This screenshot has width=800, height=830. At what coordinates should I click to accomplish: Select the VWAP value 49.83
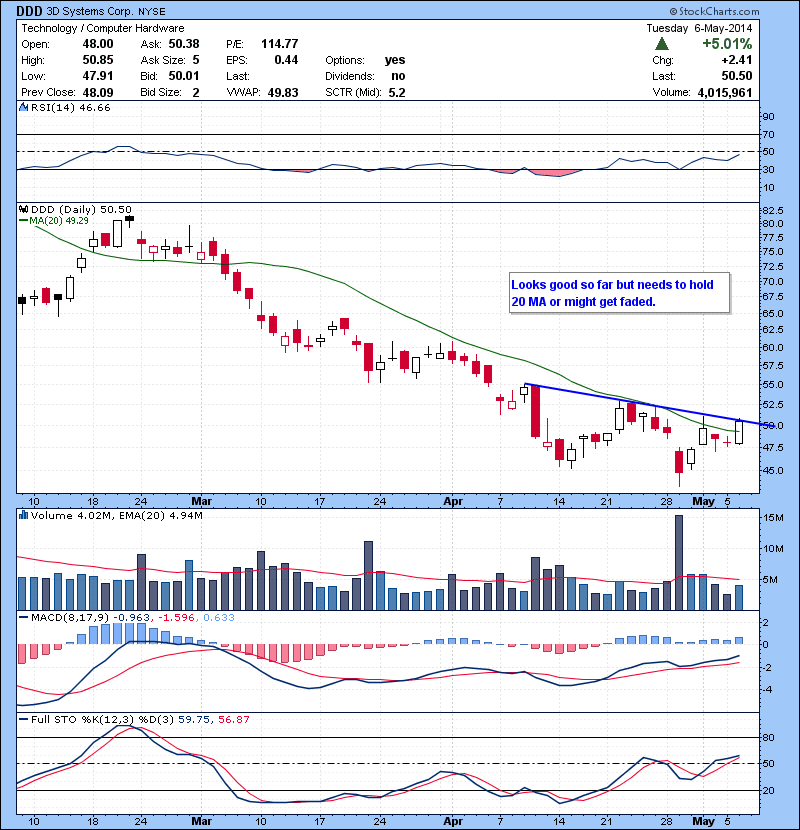coord(283,92)
